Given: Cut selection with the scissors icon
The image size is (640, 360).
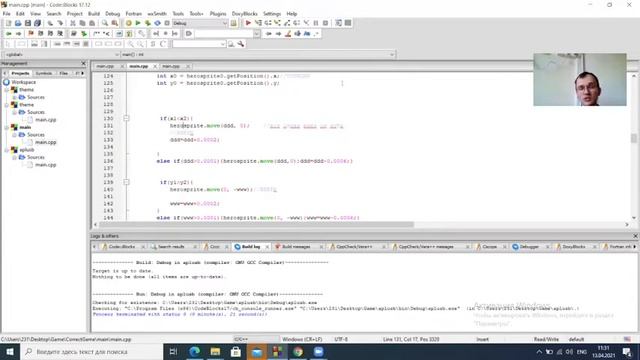Looking at the screenshot, I should (x=73, y=23).
